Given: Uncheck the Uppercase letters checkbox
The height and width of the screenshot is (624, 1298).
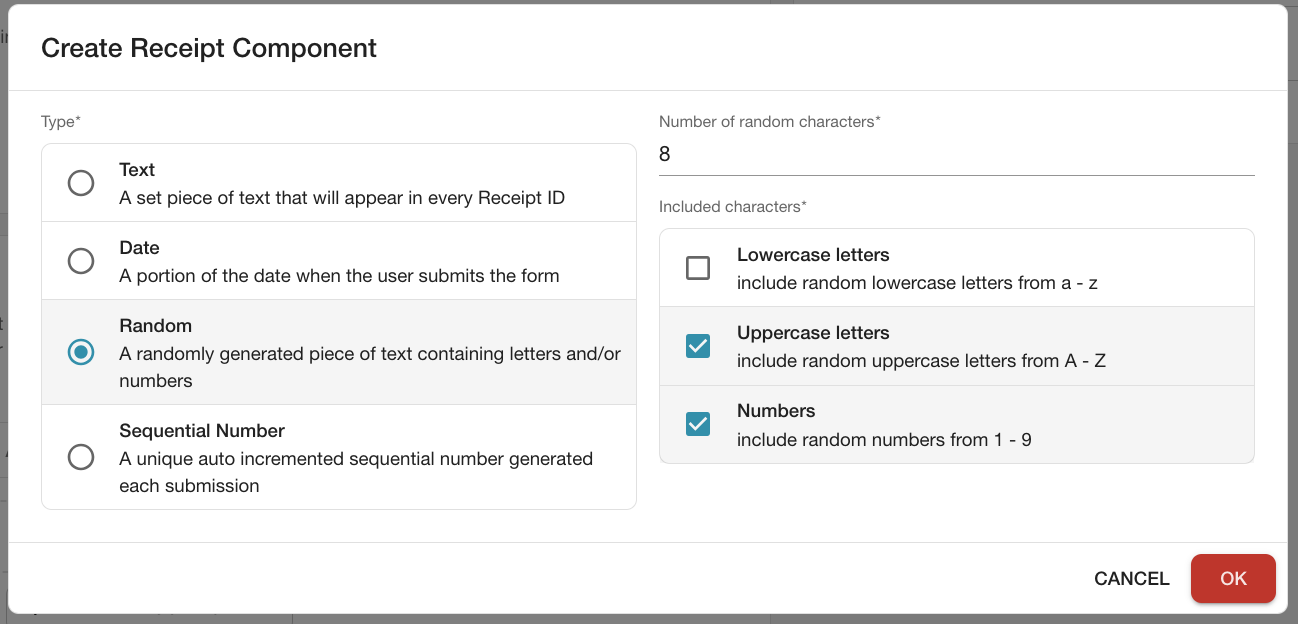Looking at the screenshot, I should click(x=698, y=346).
